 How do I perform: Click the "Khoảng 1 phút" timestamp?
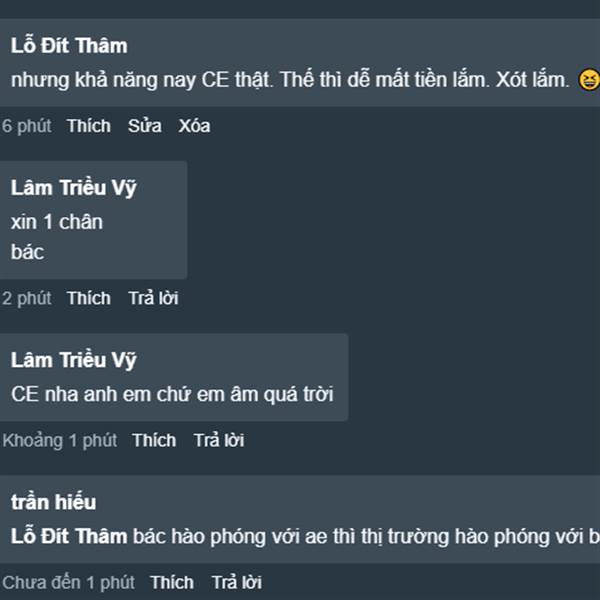pyautogui.click(x=59, y=440)
